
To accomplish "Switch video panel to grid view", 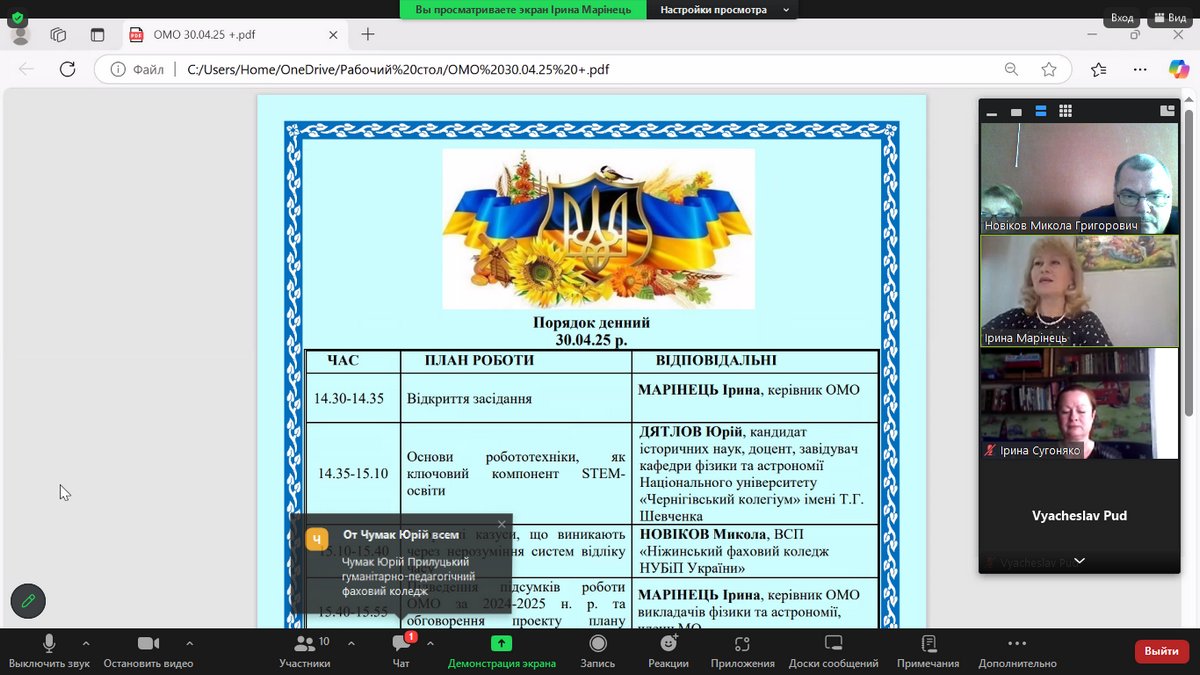I will [x=1066, y=112].
